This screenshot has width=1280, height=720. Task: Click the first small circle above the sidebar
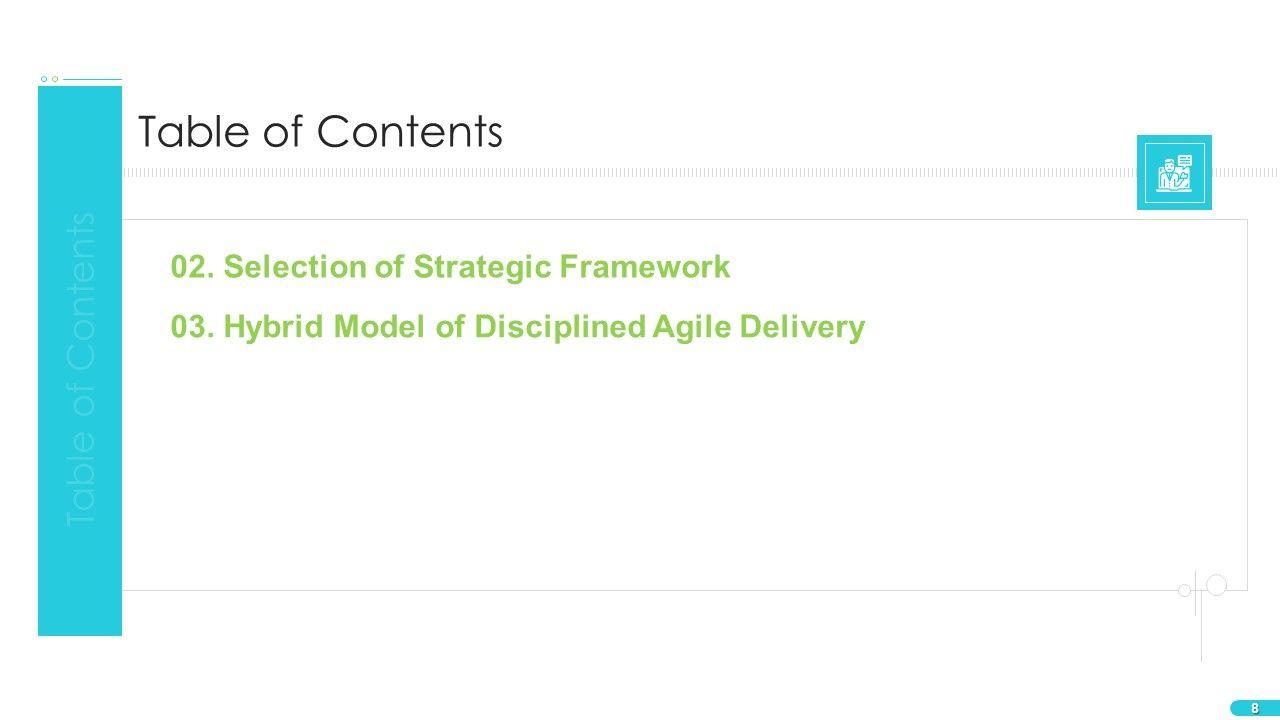(x=44, y=78)
